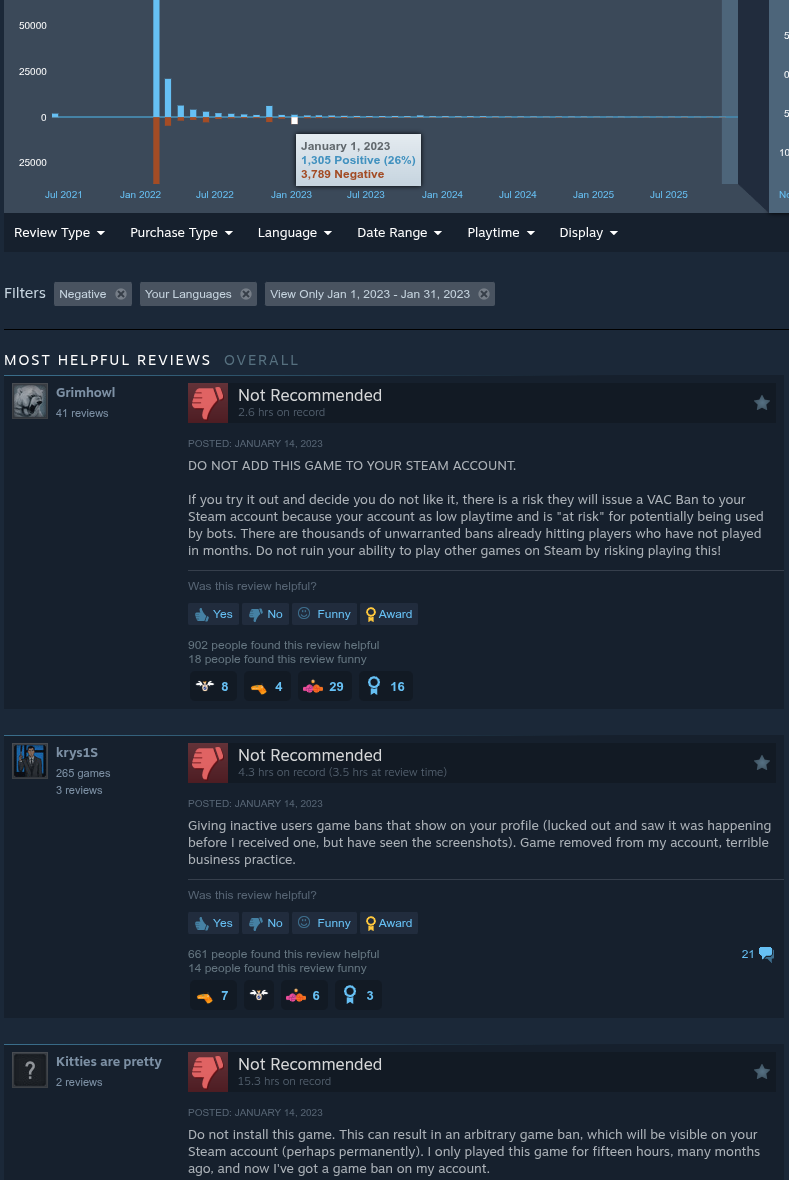Open the krys1S username link
789x1180 pixels.
pyautogui.click(x=77, y=753)
